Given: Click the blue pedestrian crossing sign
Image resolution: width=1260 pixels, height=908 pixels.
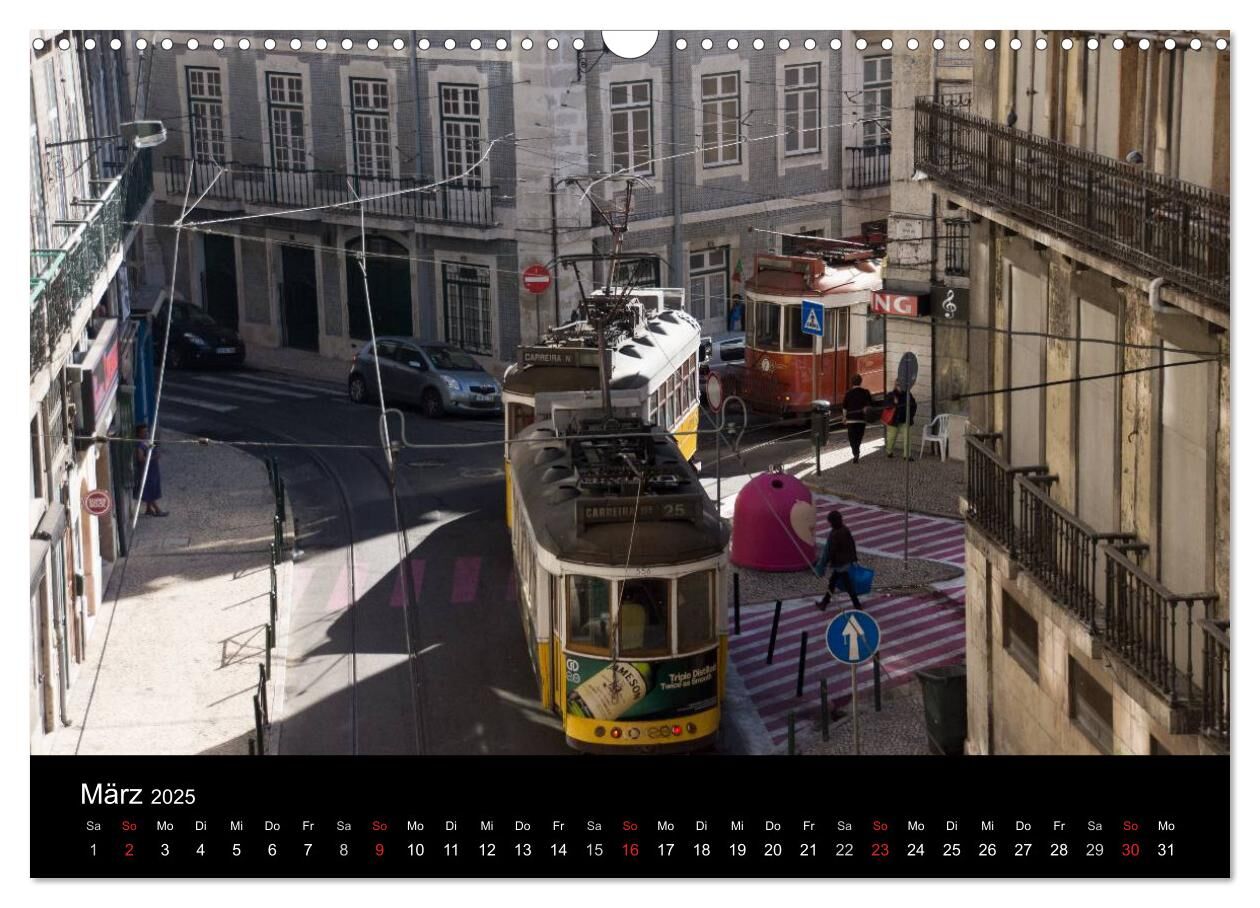Looking at the screenshot, I should [x=812, y=318].
